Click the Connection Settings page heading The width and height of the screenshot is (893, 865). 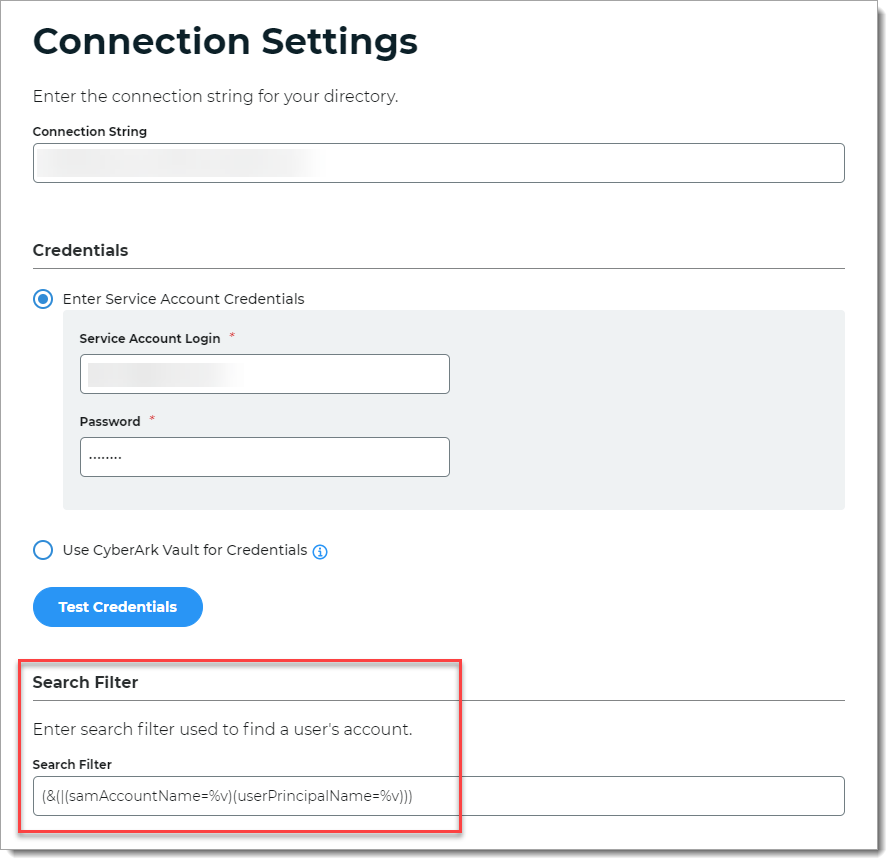click(225, 41)
